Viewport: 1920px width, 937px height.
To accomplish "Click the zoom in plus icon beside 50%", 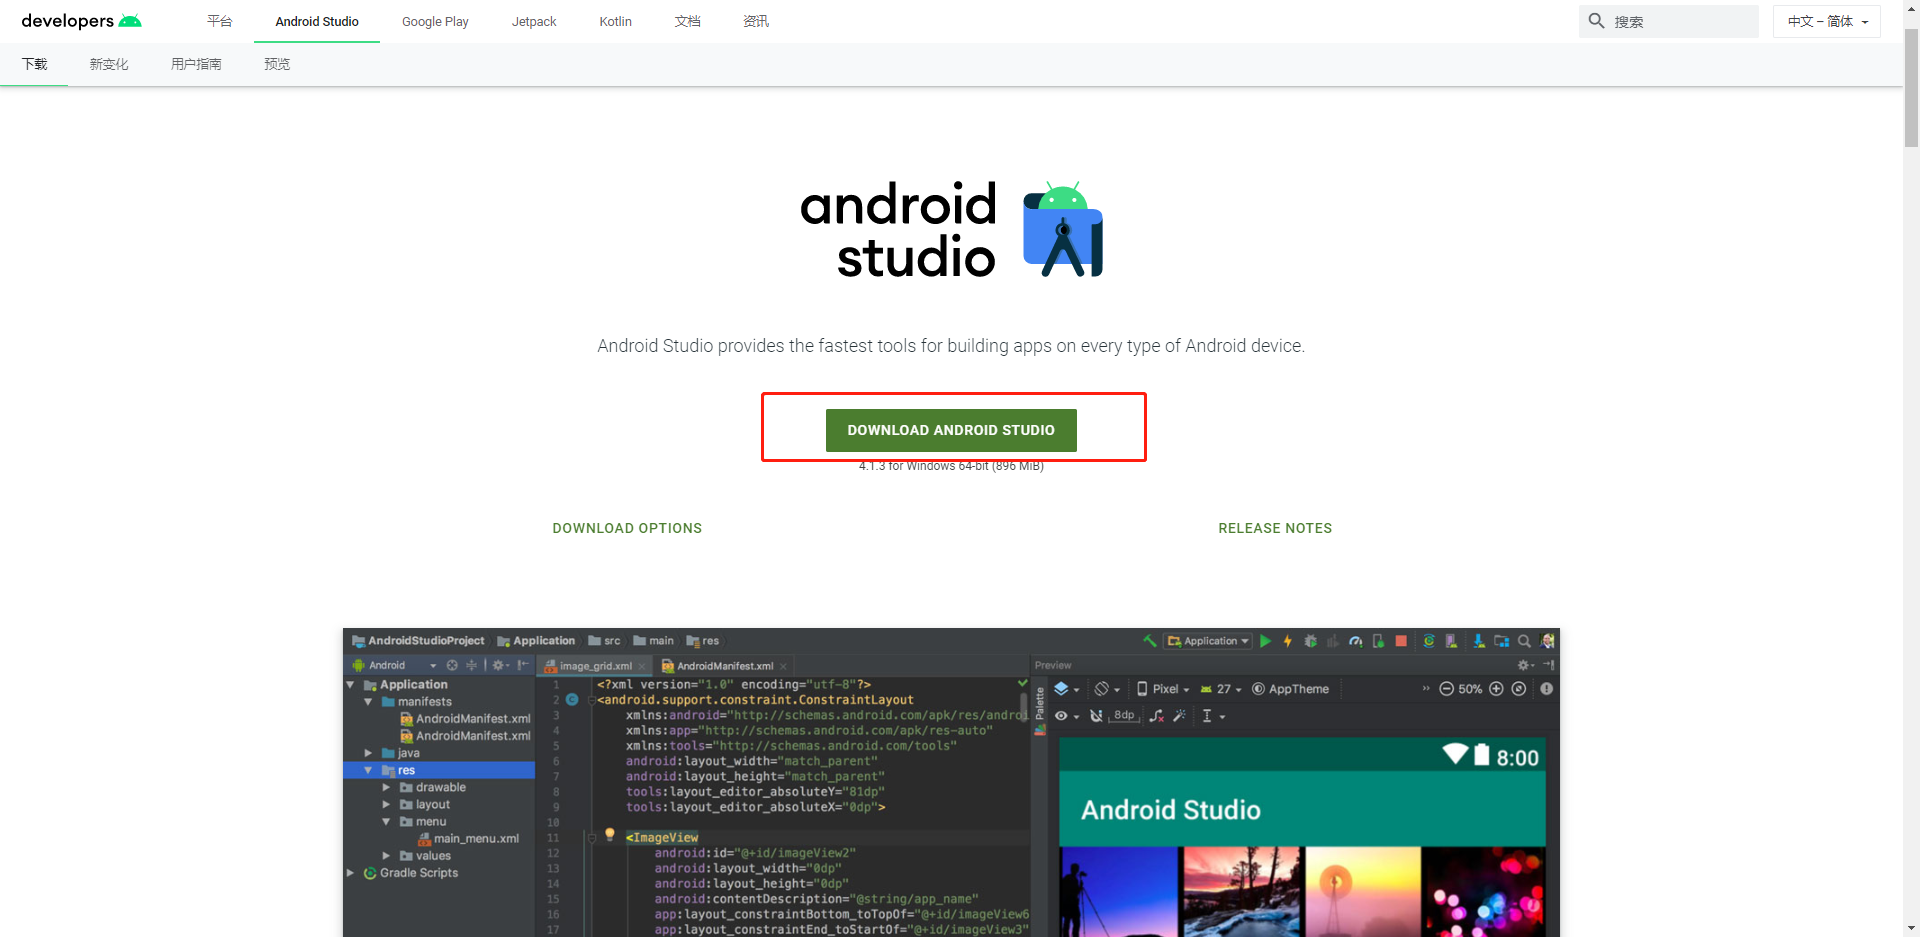I will pyautogui.click(x=1496, y=689).
